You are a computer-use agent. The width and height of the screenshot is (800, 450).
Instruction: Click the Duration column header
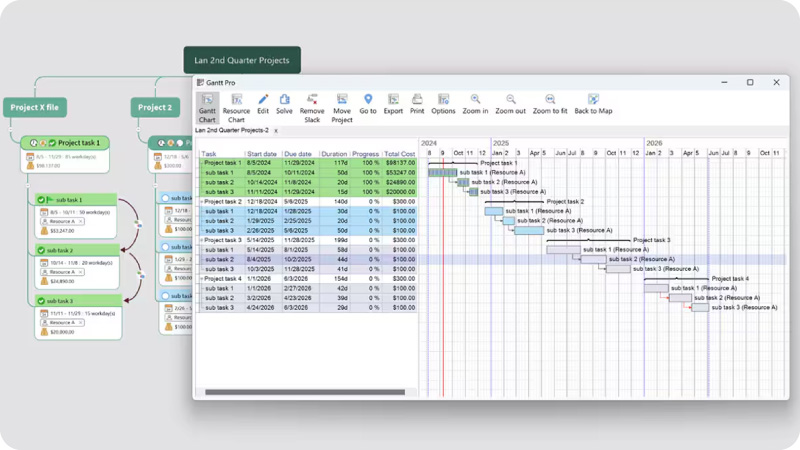tap(334, 154)
